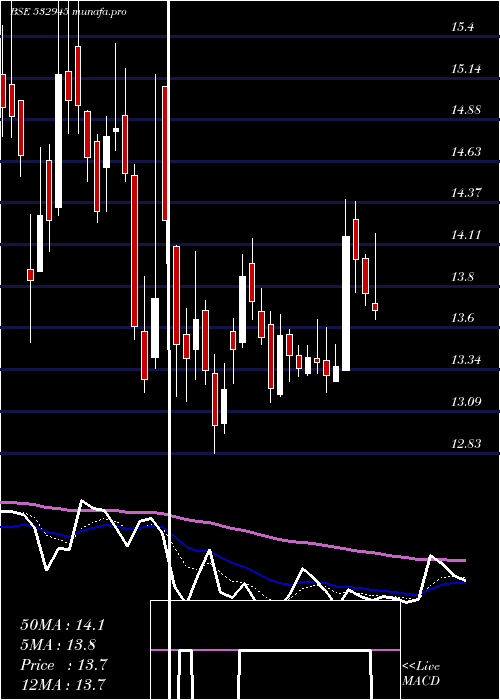Image resolution: width=500 pixels, height=700 pixels.
Task: Click the 12MA : 13.7 readout
Action: click(63, 684)
